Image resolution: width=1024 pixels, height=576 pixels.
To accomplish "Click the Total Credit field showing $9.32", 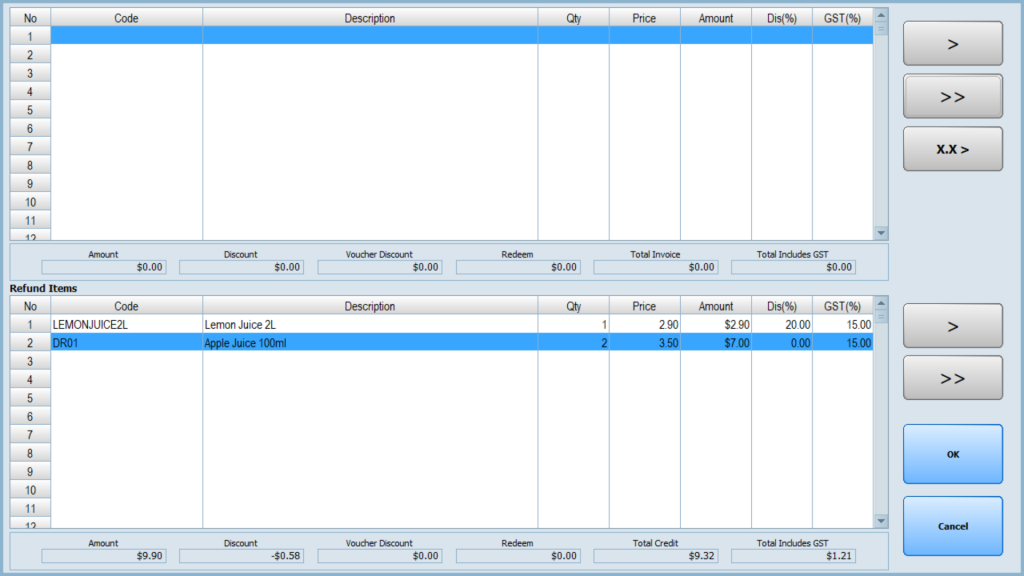I will 656,555.
